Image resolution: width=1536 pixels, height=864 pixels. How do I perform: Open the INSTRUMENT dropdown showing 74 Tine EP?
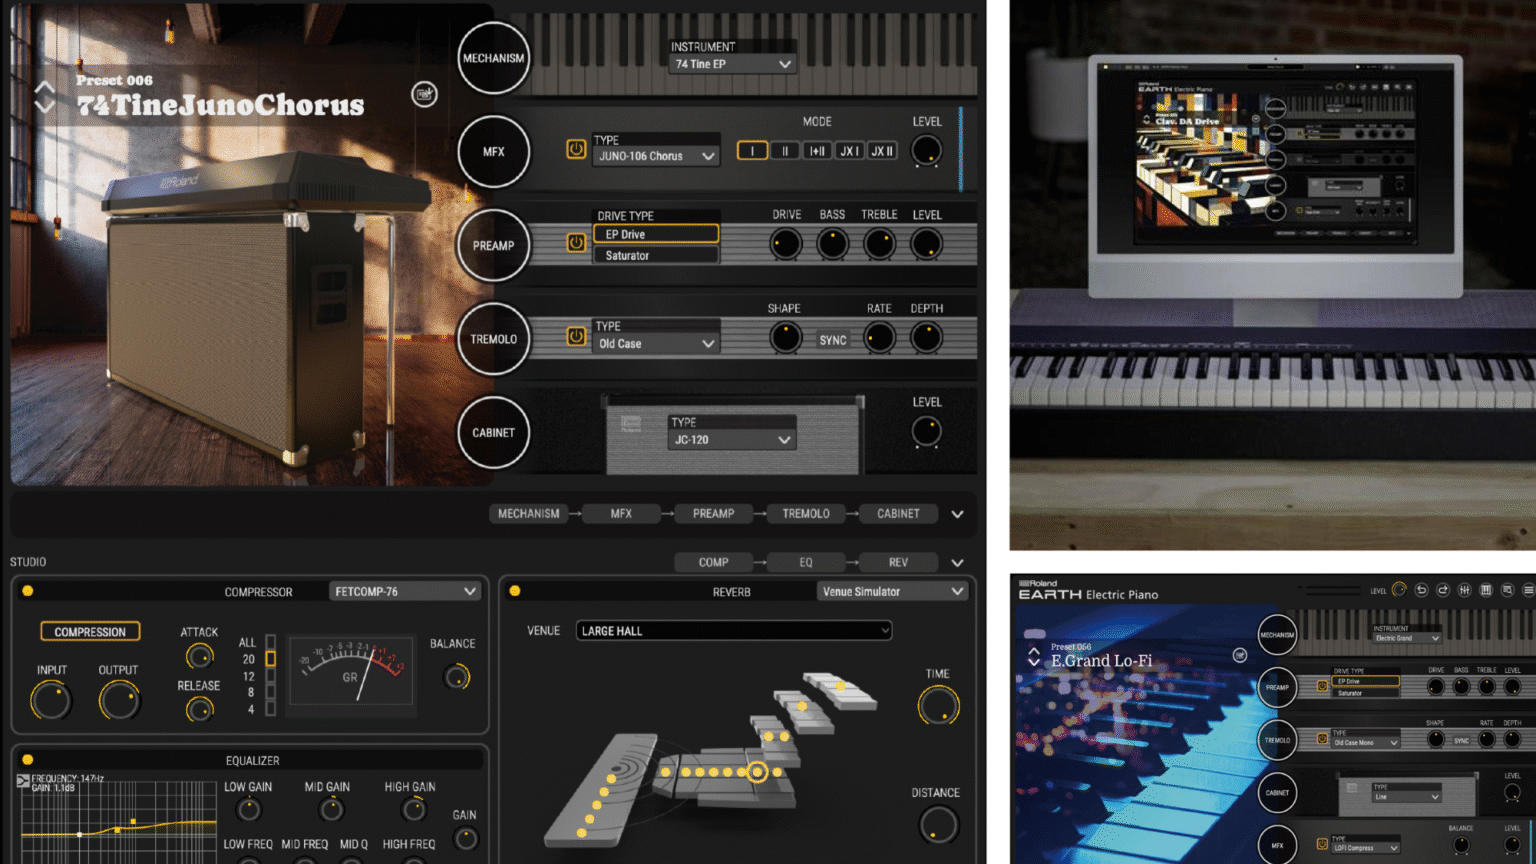tap(731, 62)
